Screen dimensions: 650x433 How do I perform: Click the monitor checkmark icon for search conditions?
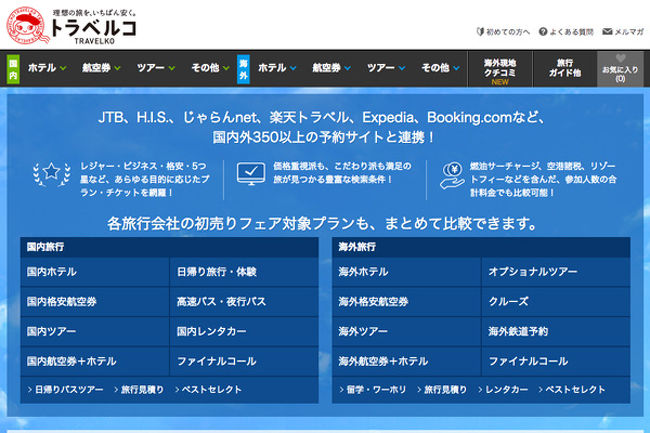point(251,173)
